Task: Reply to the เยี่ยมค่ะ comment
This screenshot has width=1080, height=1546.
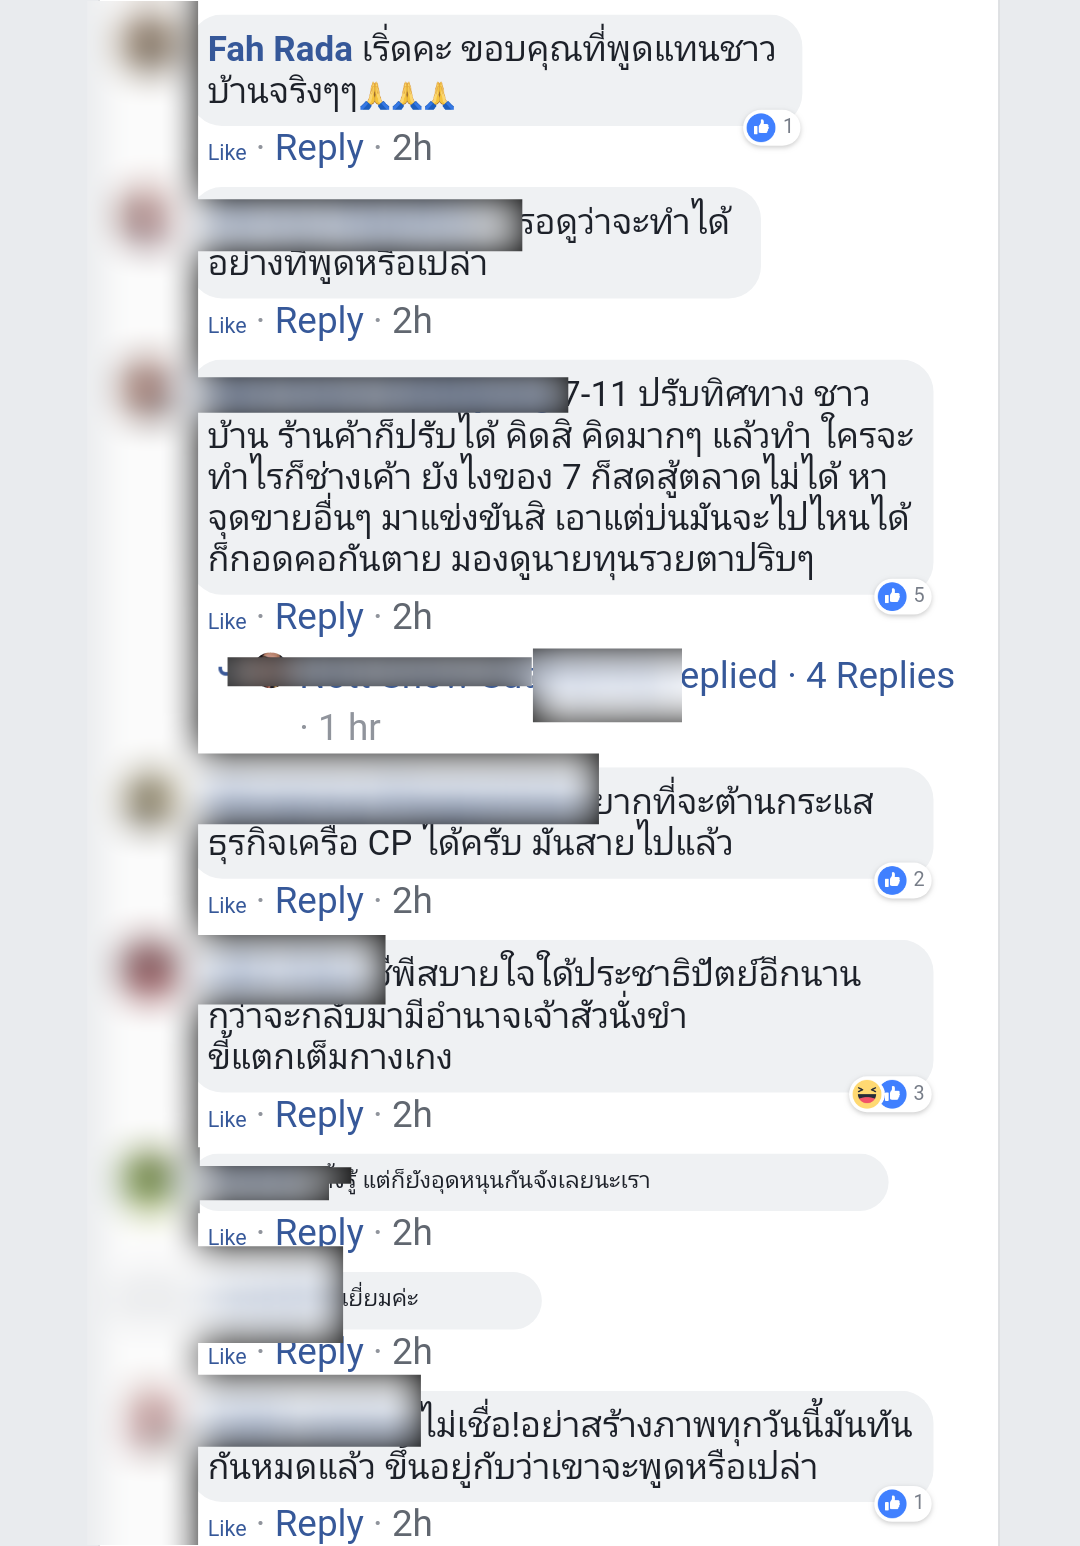Action: pos(319,1352)
